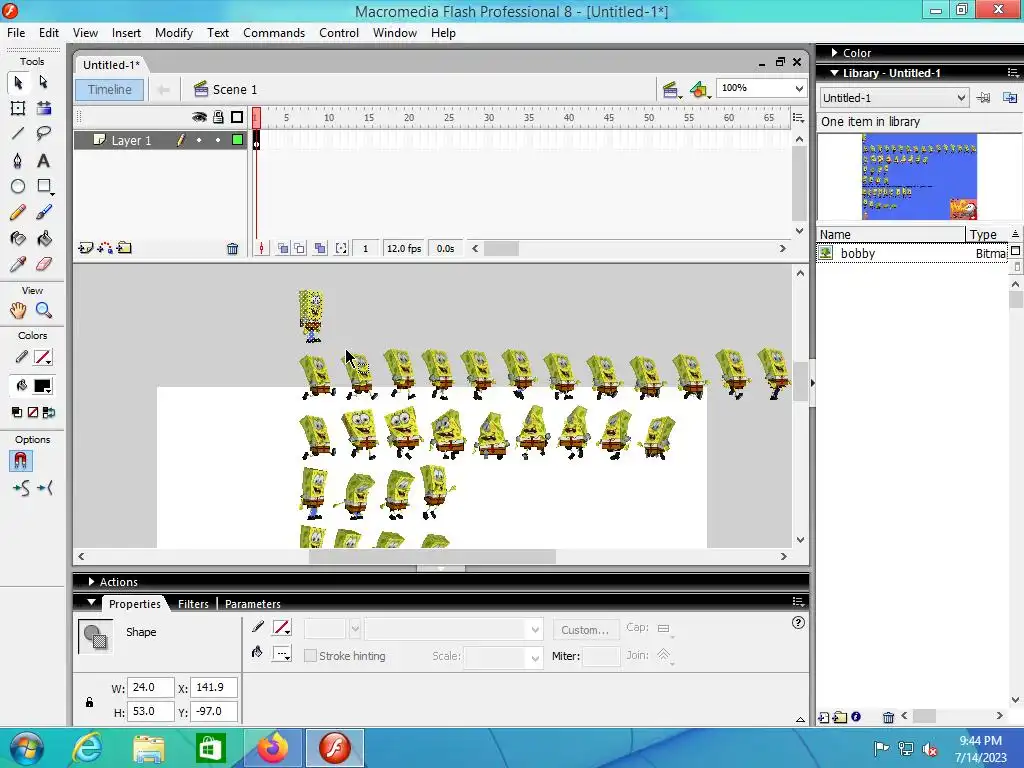Click Add Motion Guide icon
The width and height of the screenshot is (1024, 768).
104,248
